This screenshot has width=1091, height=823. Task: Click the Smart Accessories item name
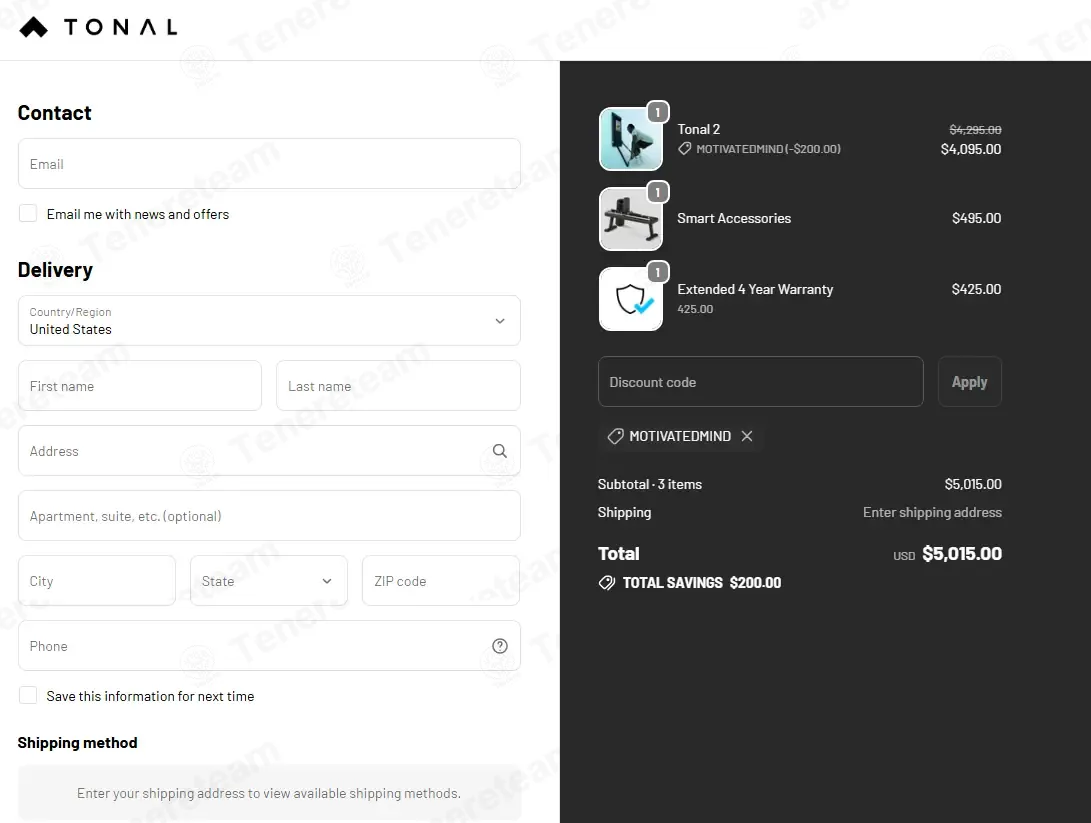pos(734,218)
